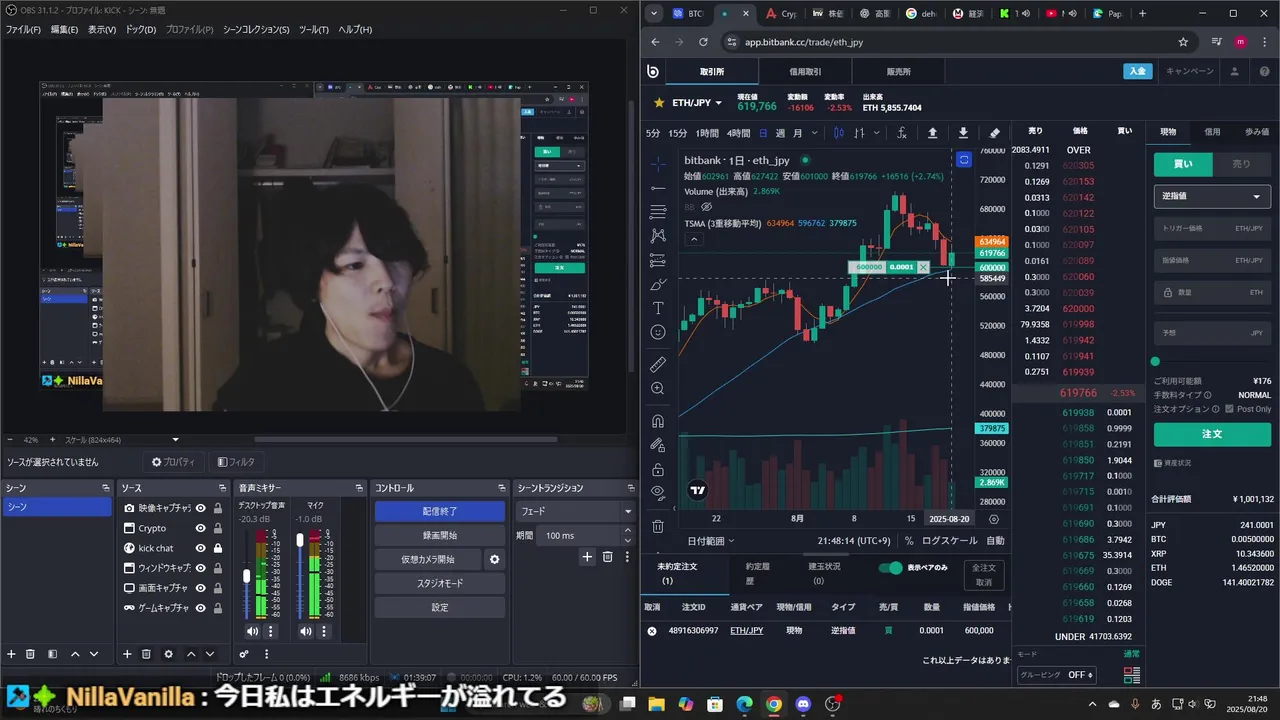This screenshot has height=720, width=1280.
Task: Adjust マイク volume slider
Action: click(x=300, y=541)
